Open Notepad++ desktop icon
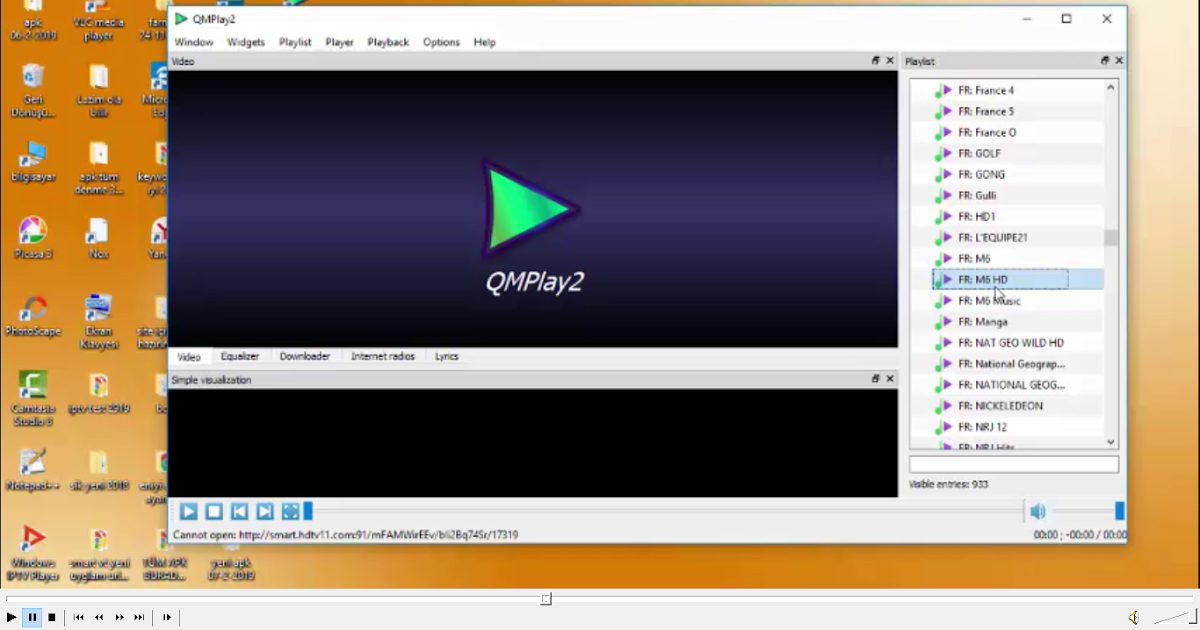This screenshot has height=630, width=1200. click(x=33, y=470)
